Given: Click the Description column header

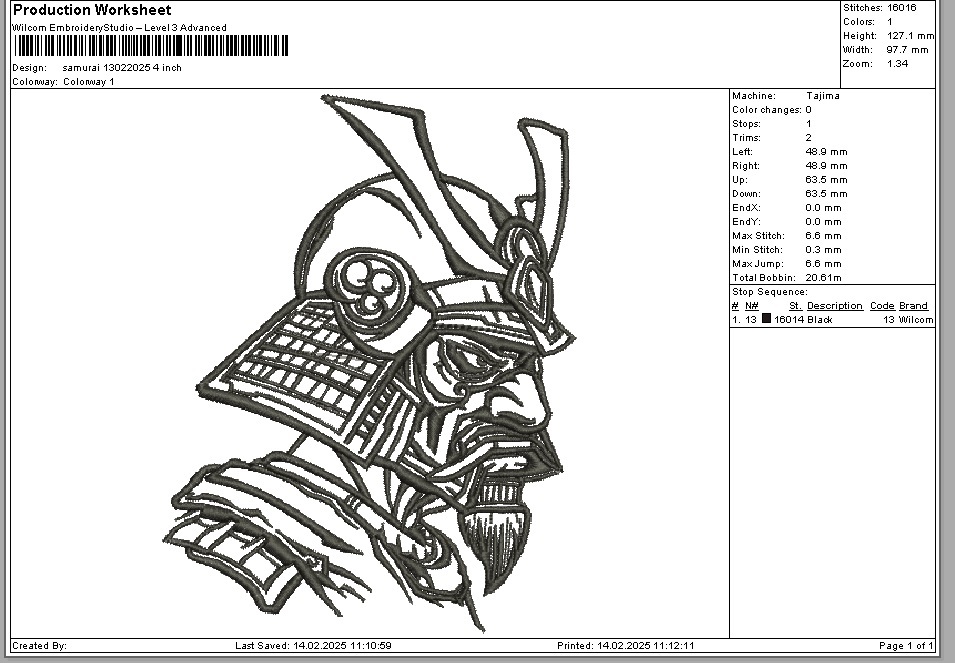Looking at the screenshot, I should coord(834,306).
